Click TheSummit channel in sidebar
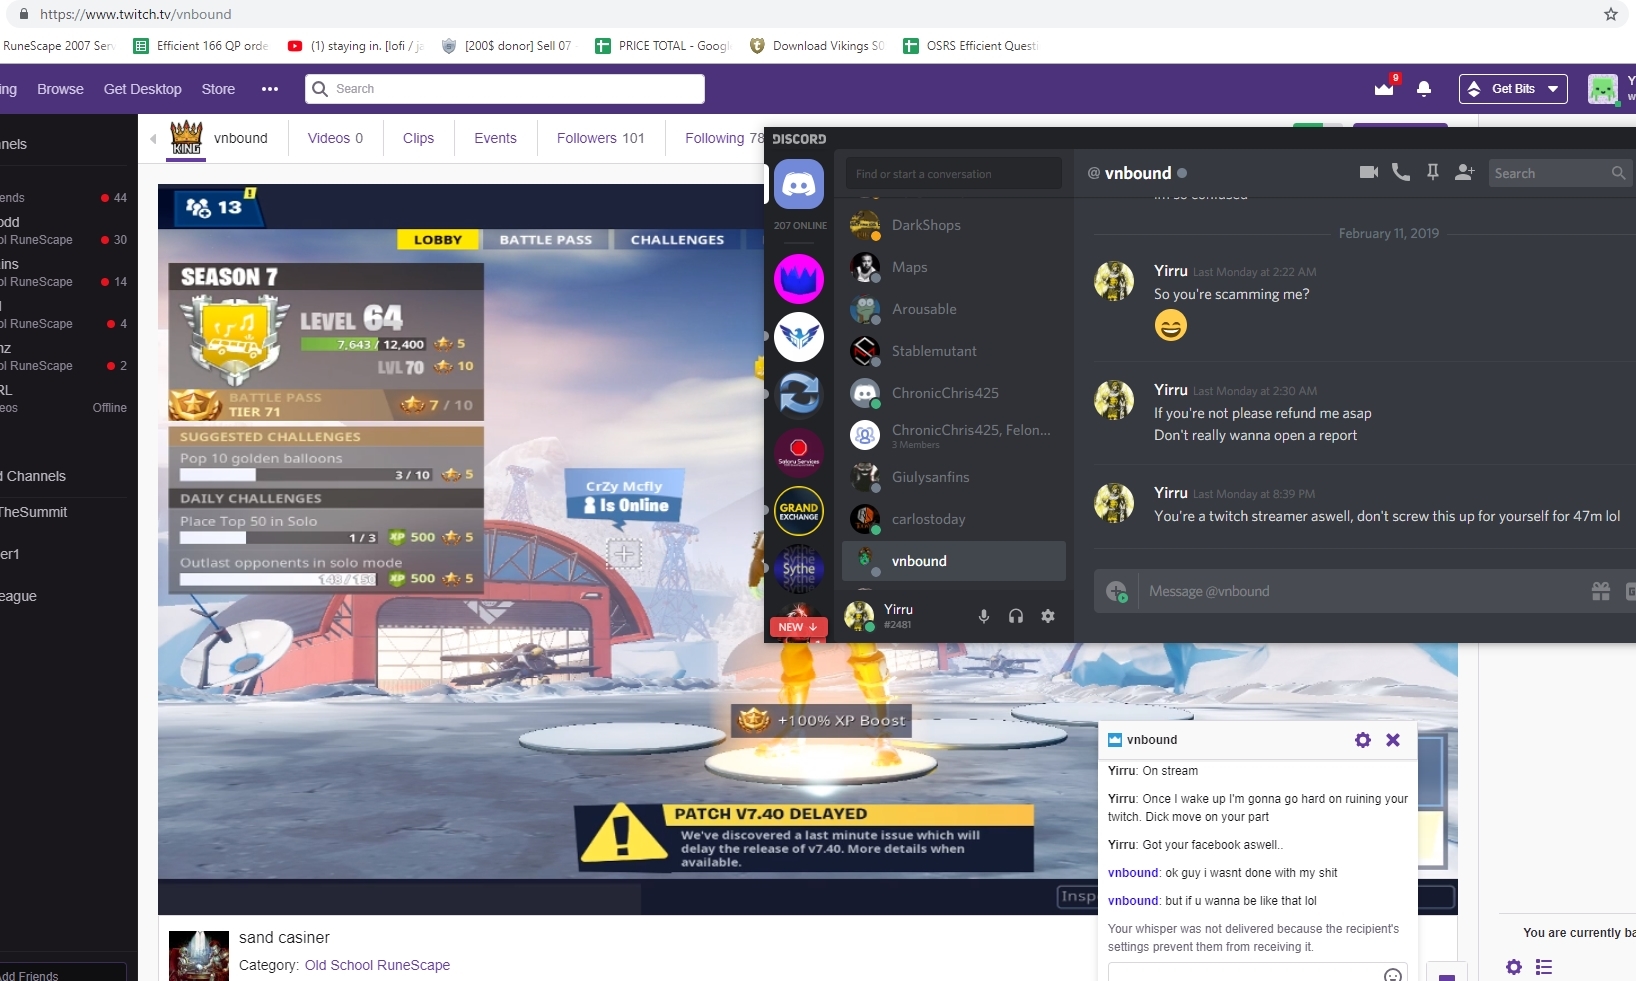The height and width of the screenshot is (981, 1636). 34,512
